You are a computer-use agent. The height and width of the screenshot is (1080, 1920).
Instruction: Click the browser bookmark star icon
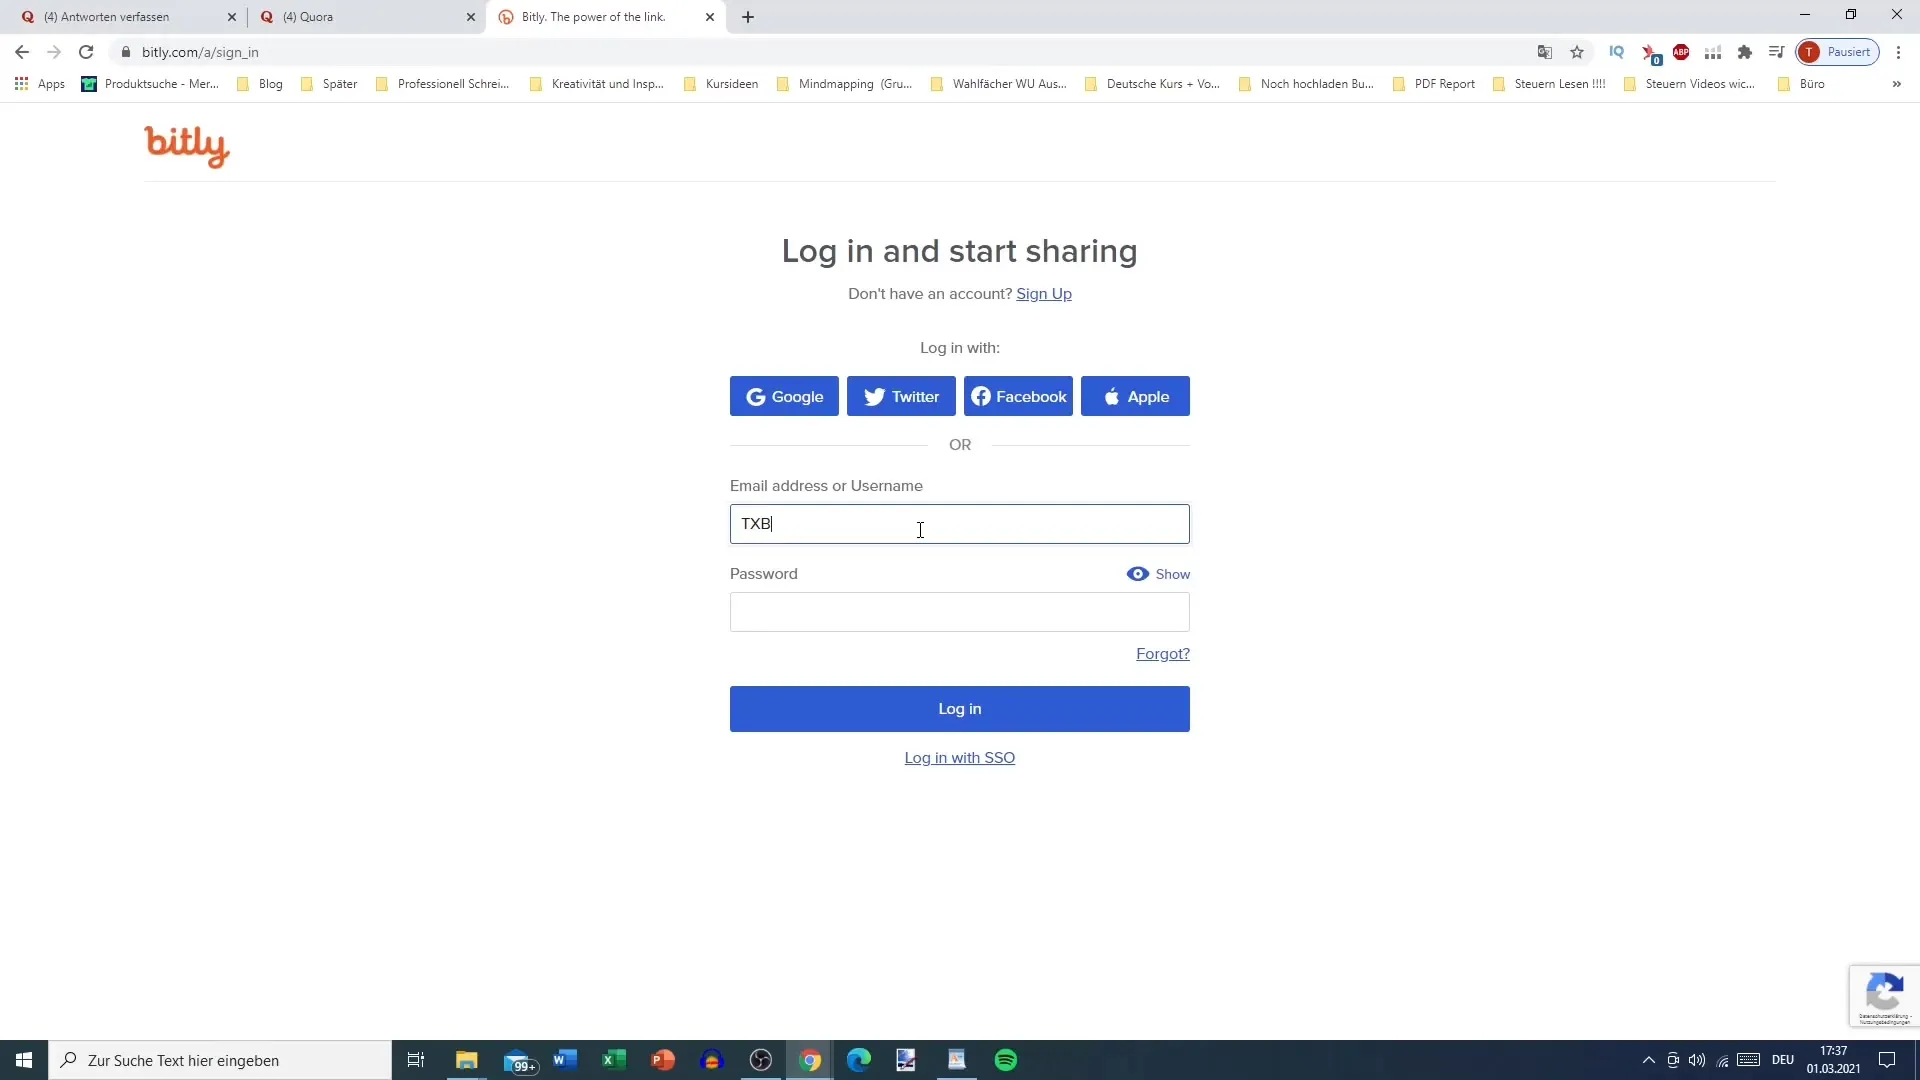(x=1580, y=51)
